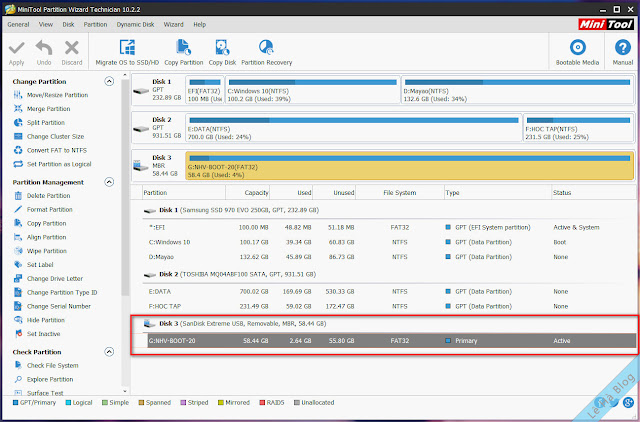
Task: Select Change Drive Letter
Action: point(48,279)
